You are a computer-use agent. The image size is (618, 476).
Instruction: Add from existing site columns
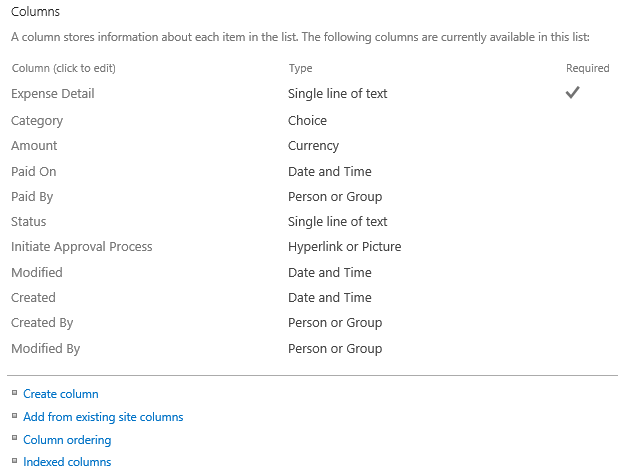103,417
